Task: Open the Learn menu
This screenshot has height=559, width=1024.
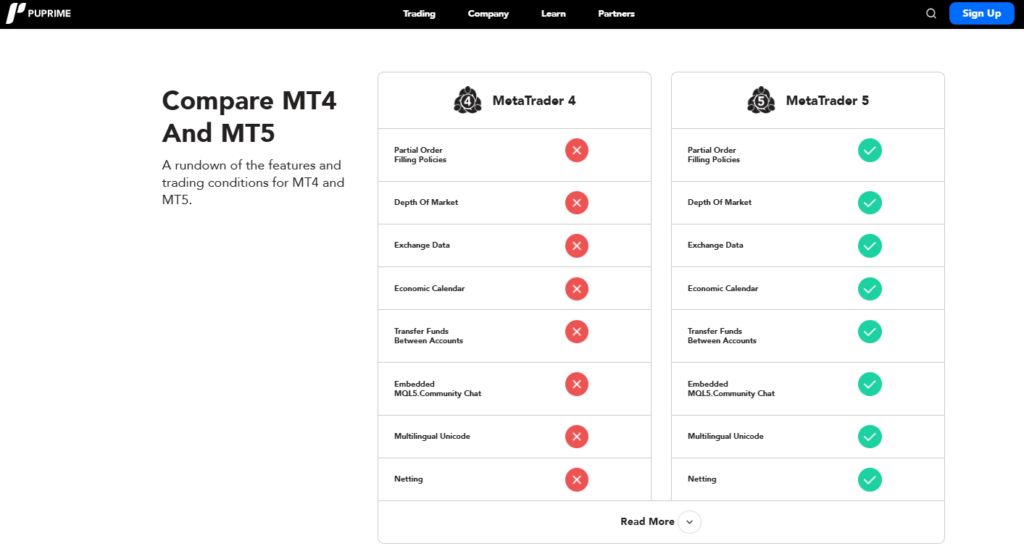Action: (x=553, y=14)
